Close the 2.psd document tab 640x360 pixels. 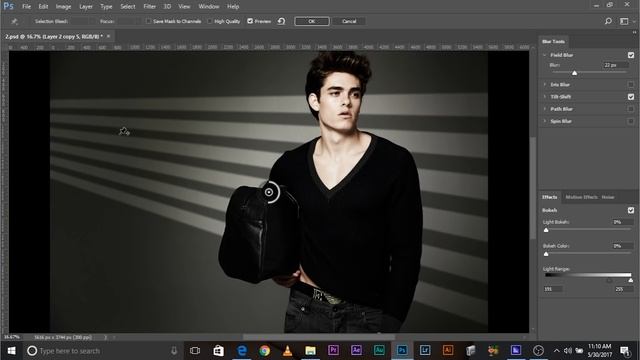click(x=108, y=36)
